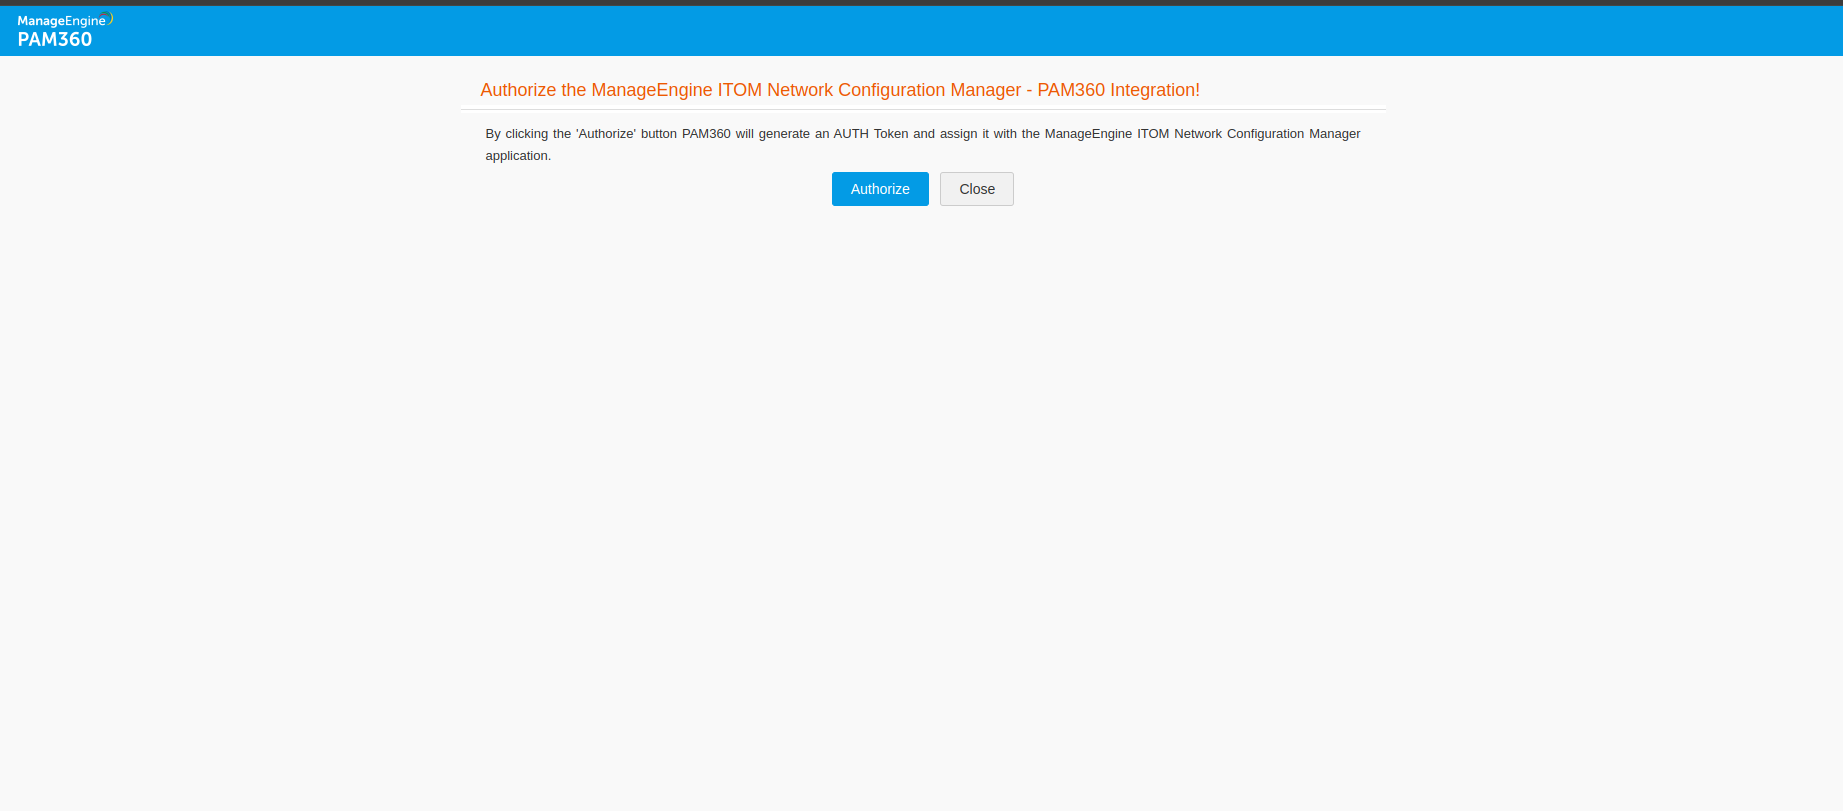Click the 'By clicking the Authorize button' description text
1843x811 pixels.
tap(923, 144)
